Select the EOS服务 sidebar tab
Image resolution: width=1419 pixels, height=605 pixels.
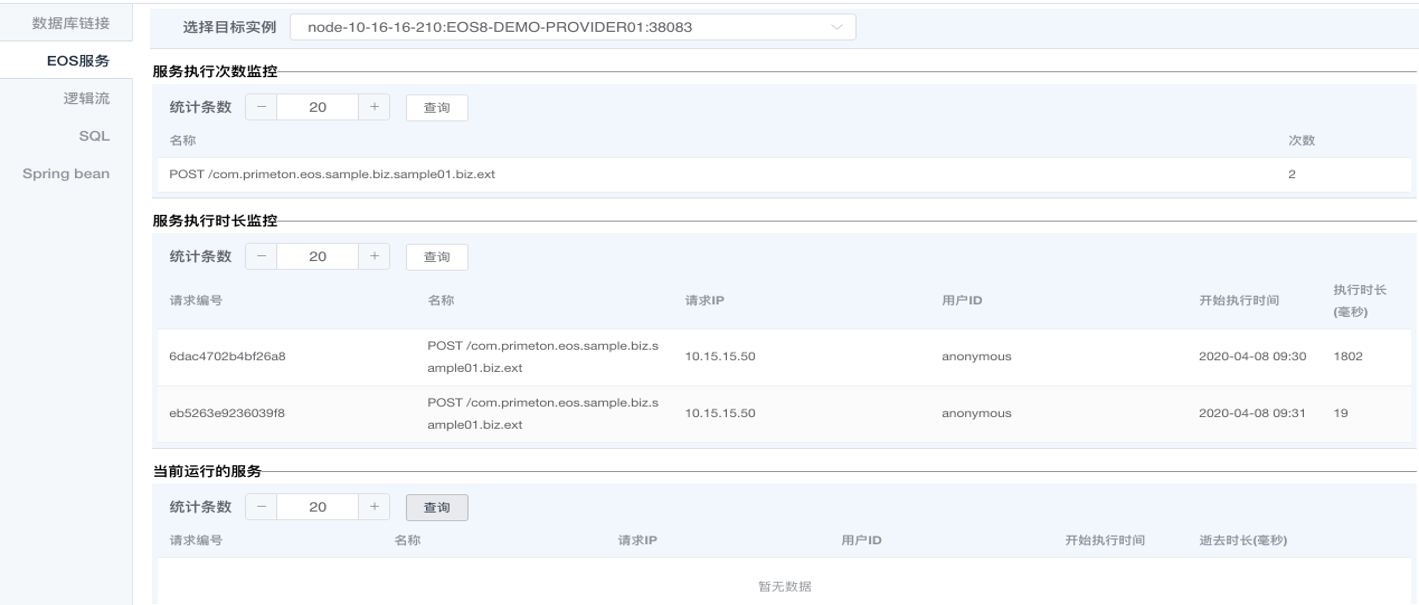[78, 61]
